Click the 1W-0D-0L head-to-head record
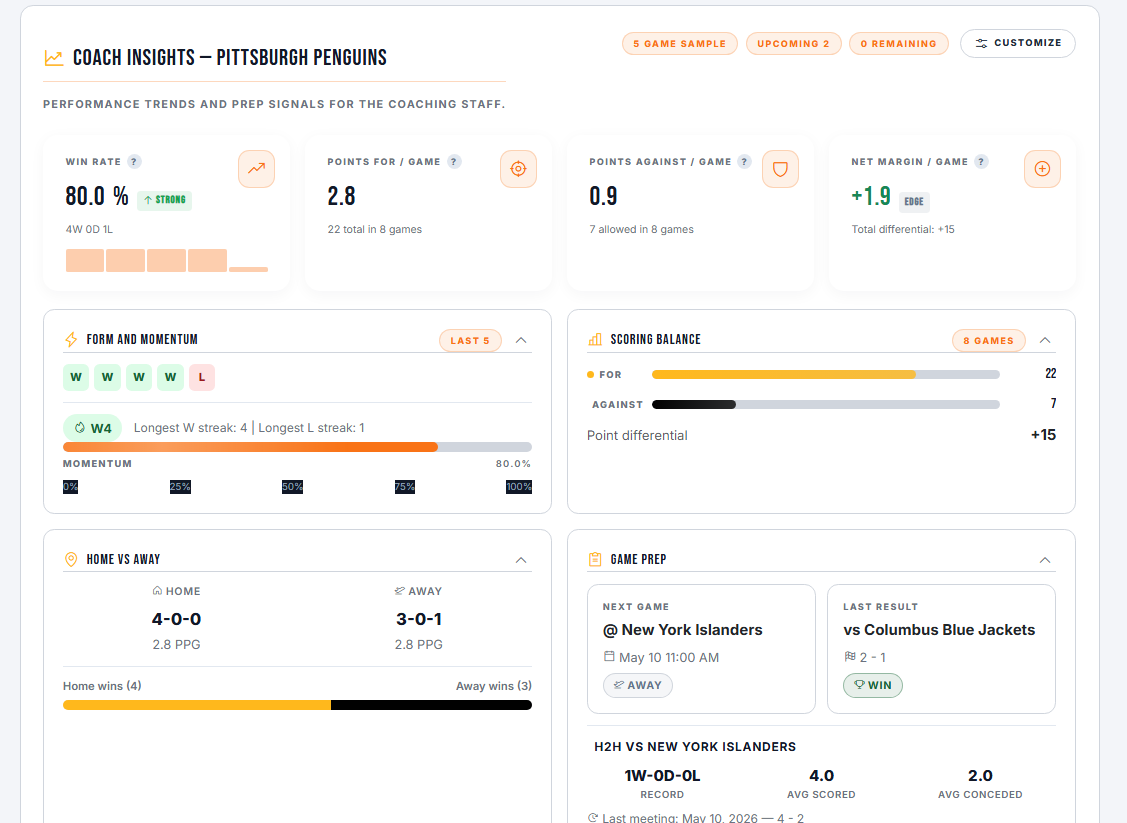This screenshot has width=1127, height=823. (x=662, y=776)
